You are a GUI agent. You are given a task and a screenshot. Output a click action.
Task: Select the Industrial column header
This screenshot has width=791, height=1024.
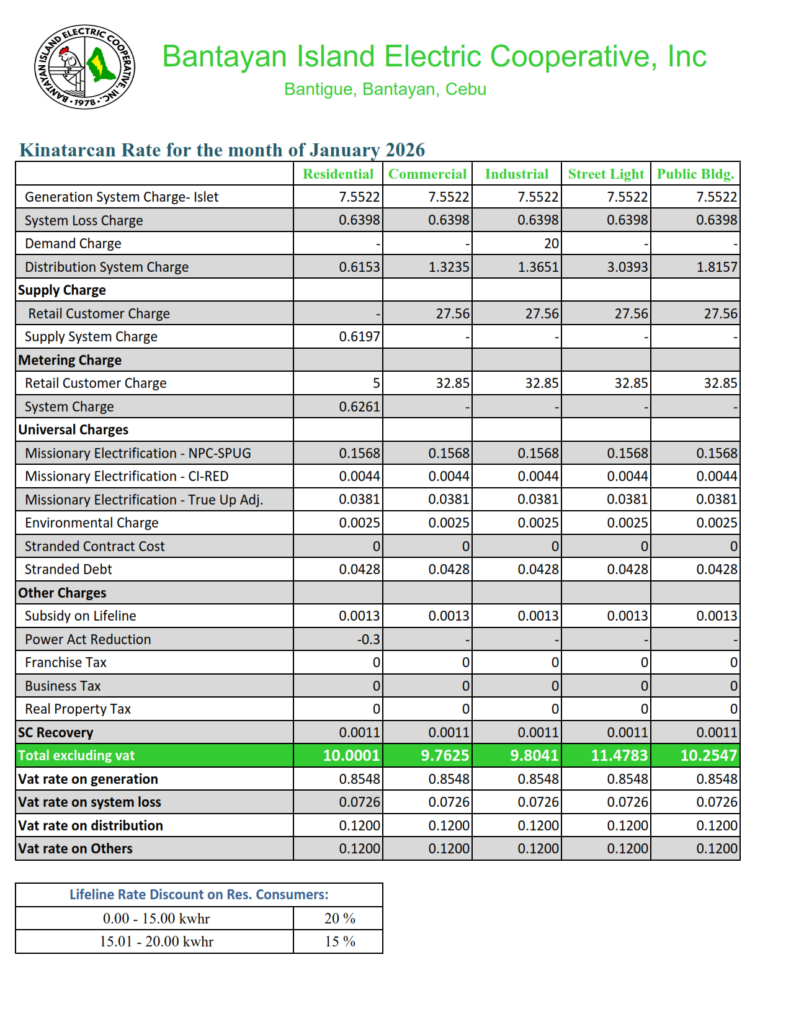pyautogui.click(x=516, y=174)
